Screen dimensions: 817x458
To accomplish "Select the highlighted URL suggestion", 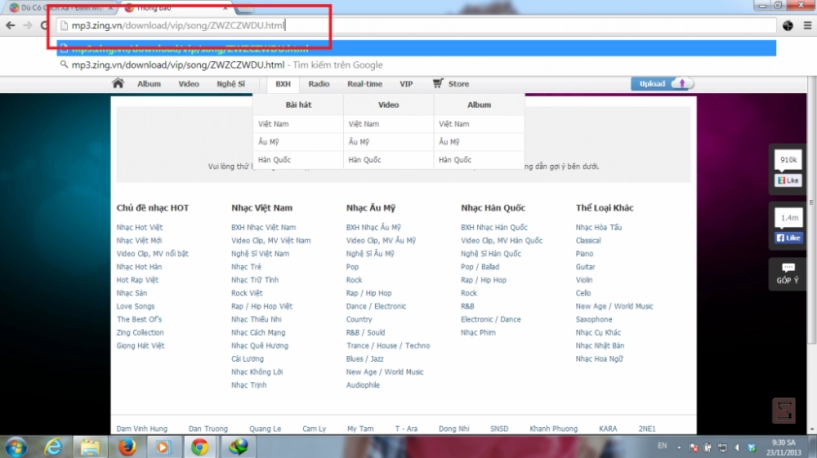I will pos(417,48).
